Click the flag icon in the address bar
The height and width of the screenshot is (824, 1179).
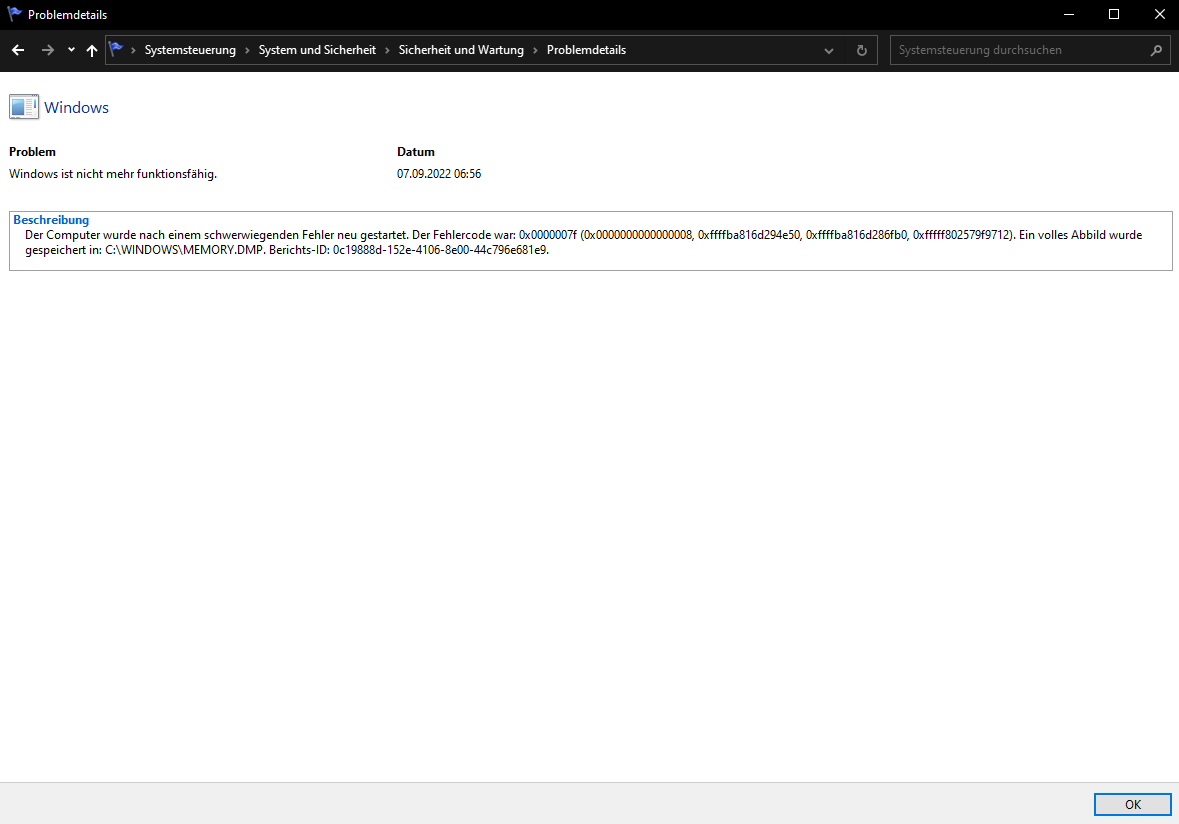(x=117, y=50)
